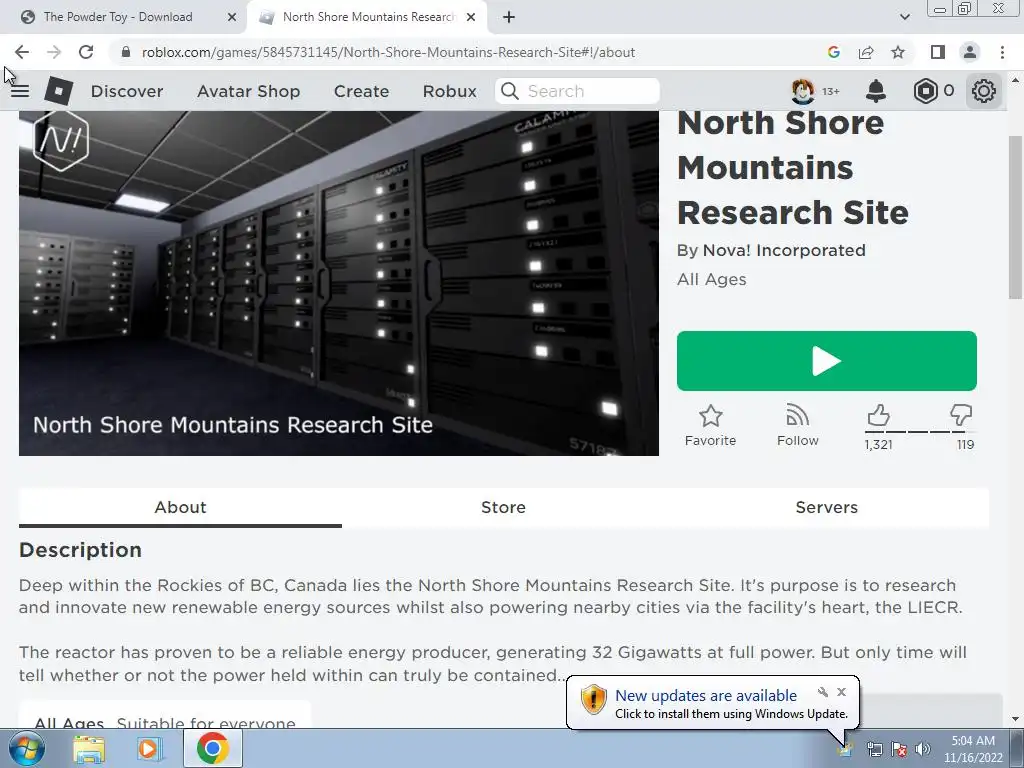Open the Servers tab
Screen dimensions: 1024x768
[x=826, y=507]
